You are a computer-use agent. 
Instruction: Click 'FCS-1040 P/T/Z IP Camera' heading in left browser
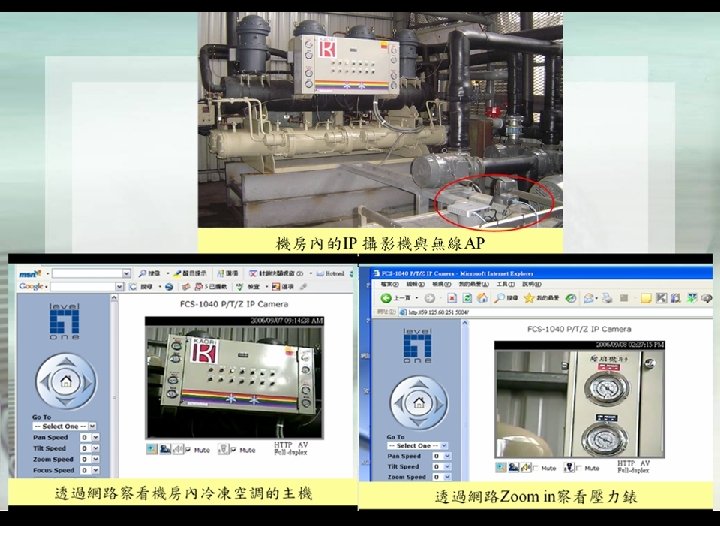pos(234,304)
